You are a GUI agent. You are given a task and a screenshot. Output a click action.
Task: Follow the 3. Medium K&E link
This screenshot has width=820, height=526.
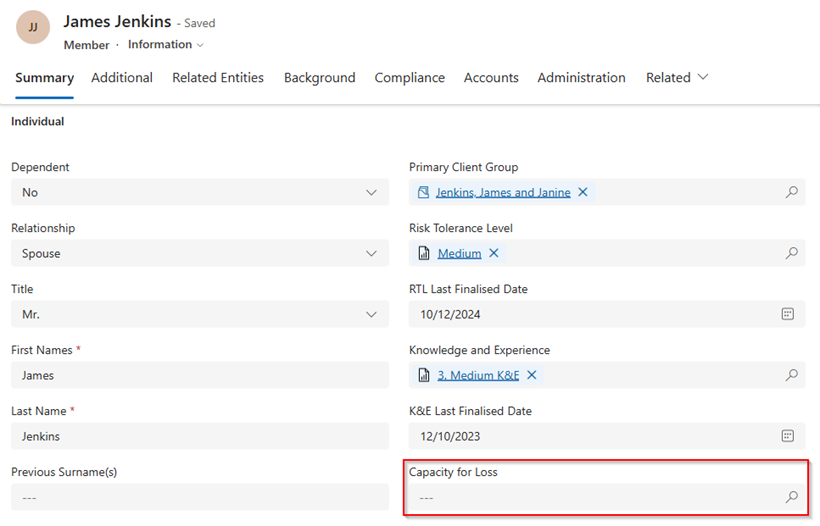pos(478,375)
